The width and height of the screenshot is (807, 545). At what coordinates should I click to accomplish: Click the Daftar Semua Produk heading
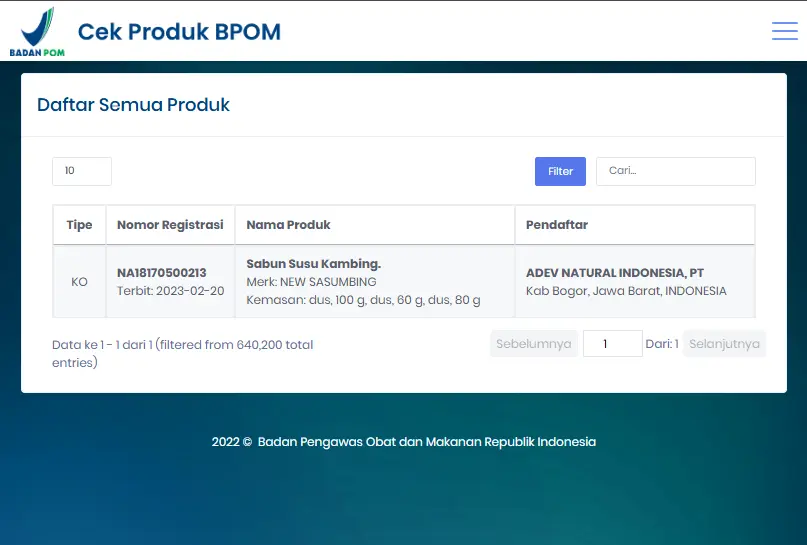pos(133,105)
